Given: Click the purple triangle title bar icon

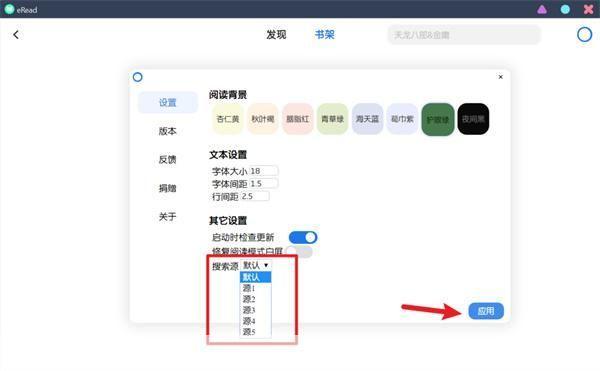Looking at the screenshot, I should click(542, 9).
